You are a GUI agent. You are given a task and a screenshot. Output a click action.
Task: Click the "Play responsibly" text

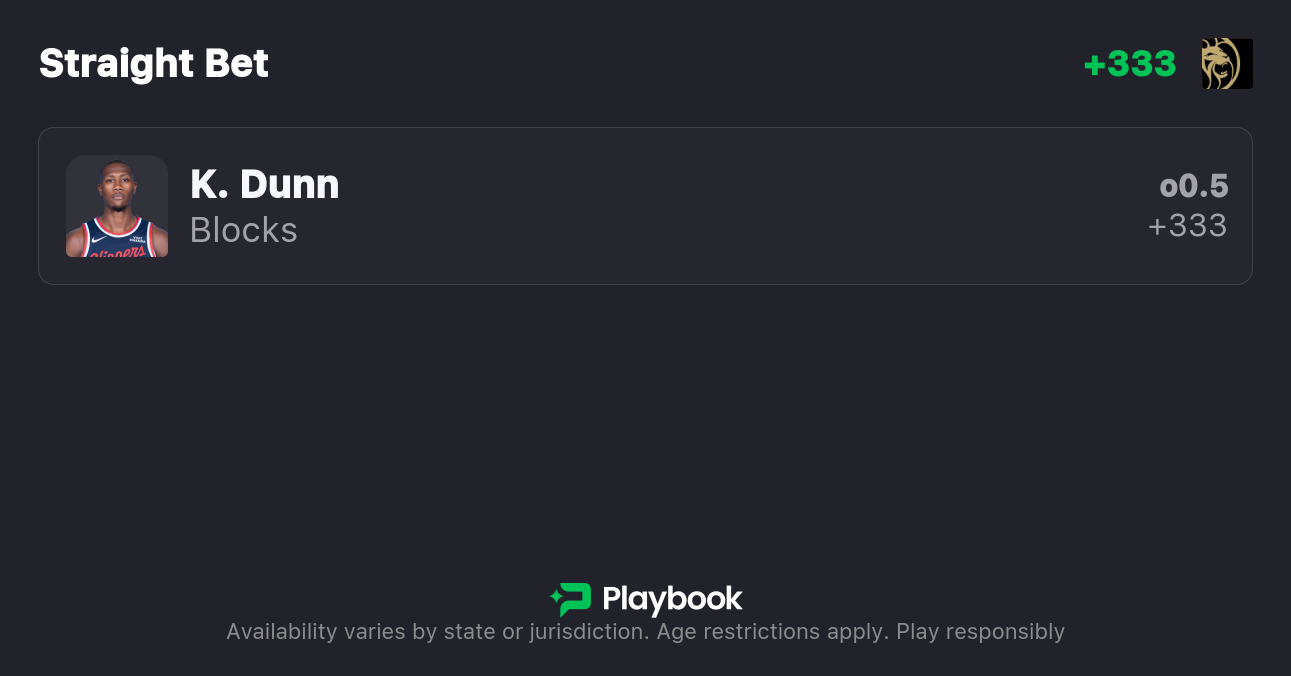coord(980,632)
